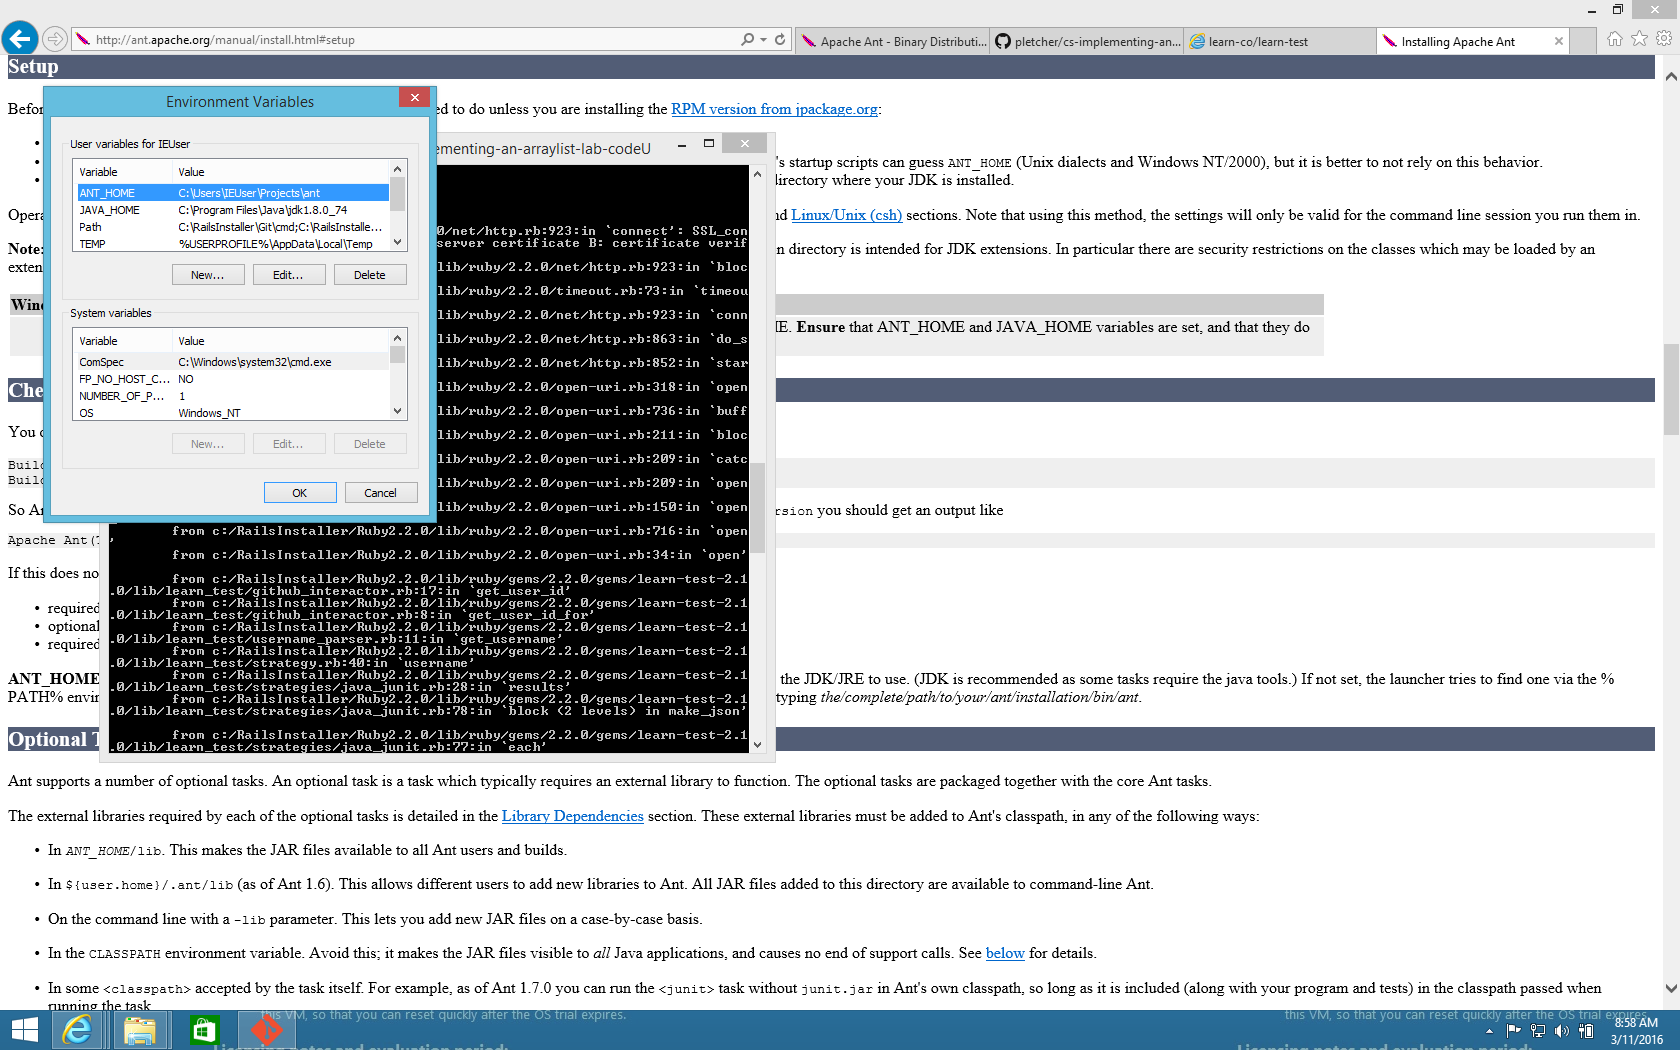Click the RPM version from jpackage.org link

[x=774, y=109]
